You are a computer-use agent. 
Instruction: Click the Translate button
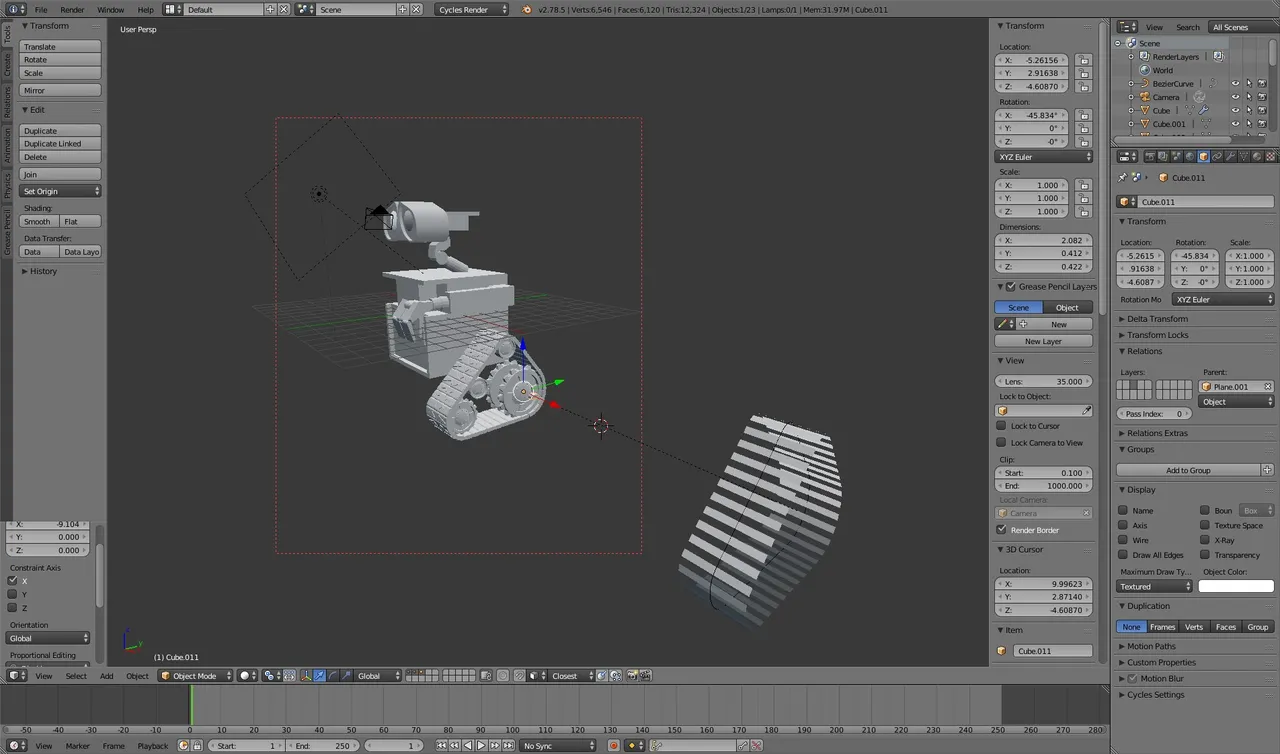(60, 47)
